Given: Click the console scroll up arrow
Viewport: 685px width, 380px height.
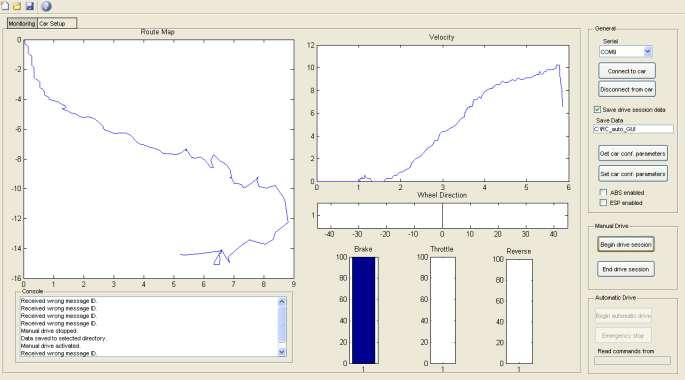Looking at the screenshot, I should tap(282, 301).
